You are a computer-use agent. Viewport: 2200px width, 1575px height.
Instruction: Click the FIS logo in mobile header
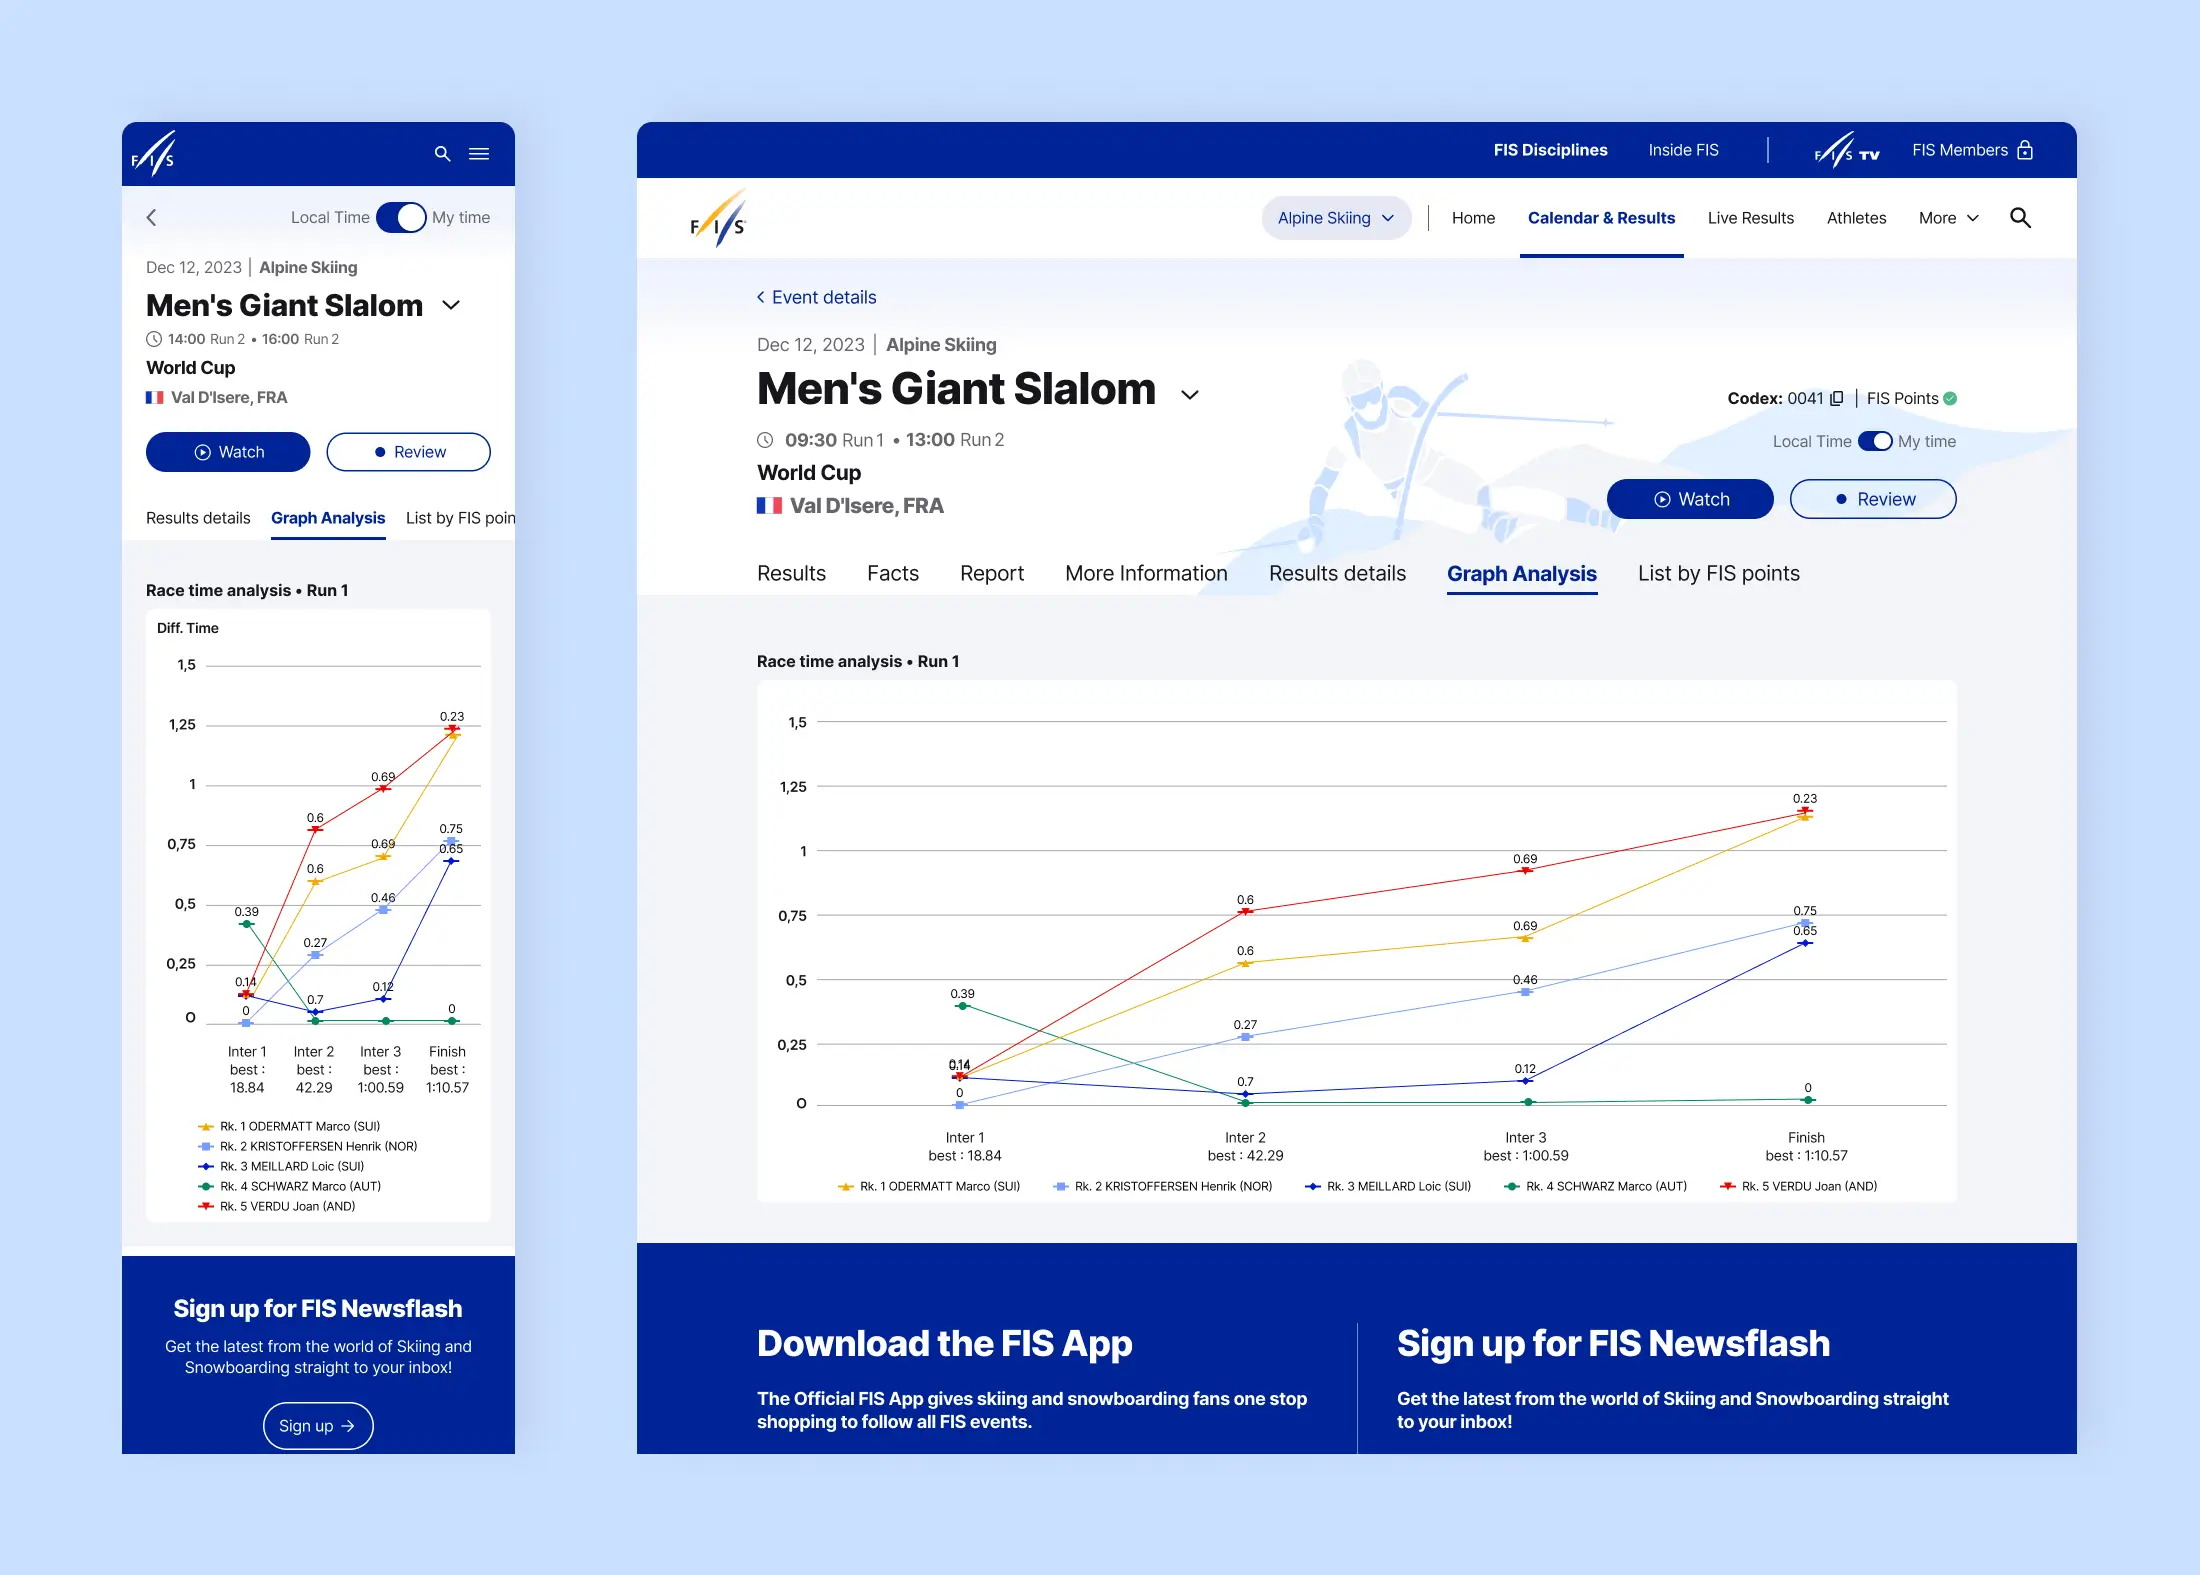[154, 154]
